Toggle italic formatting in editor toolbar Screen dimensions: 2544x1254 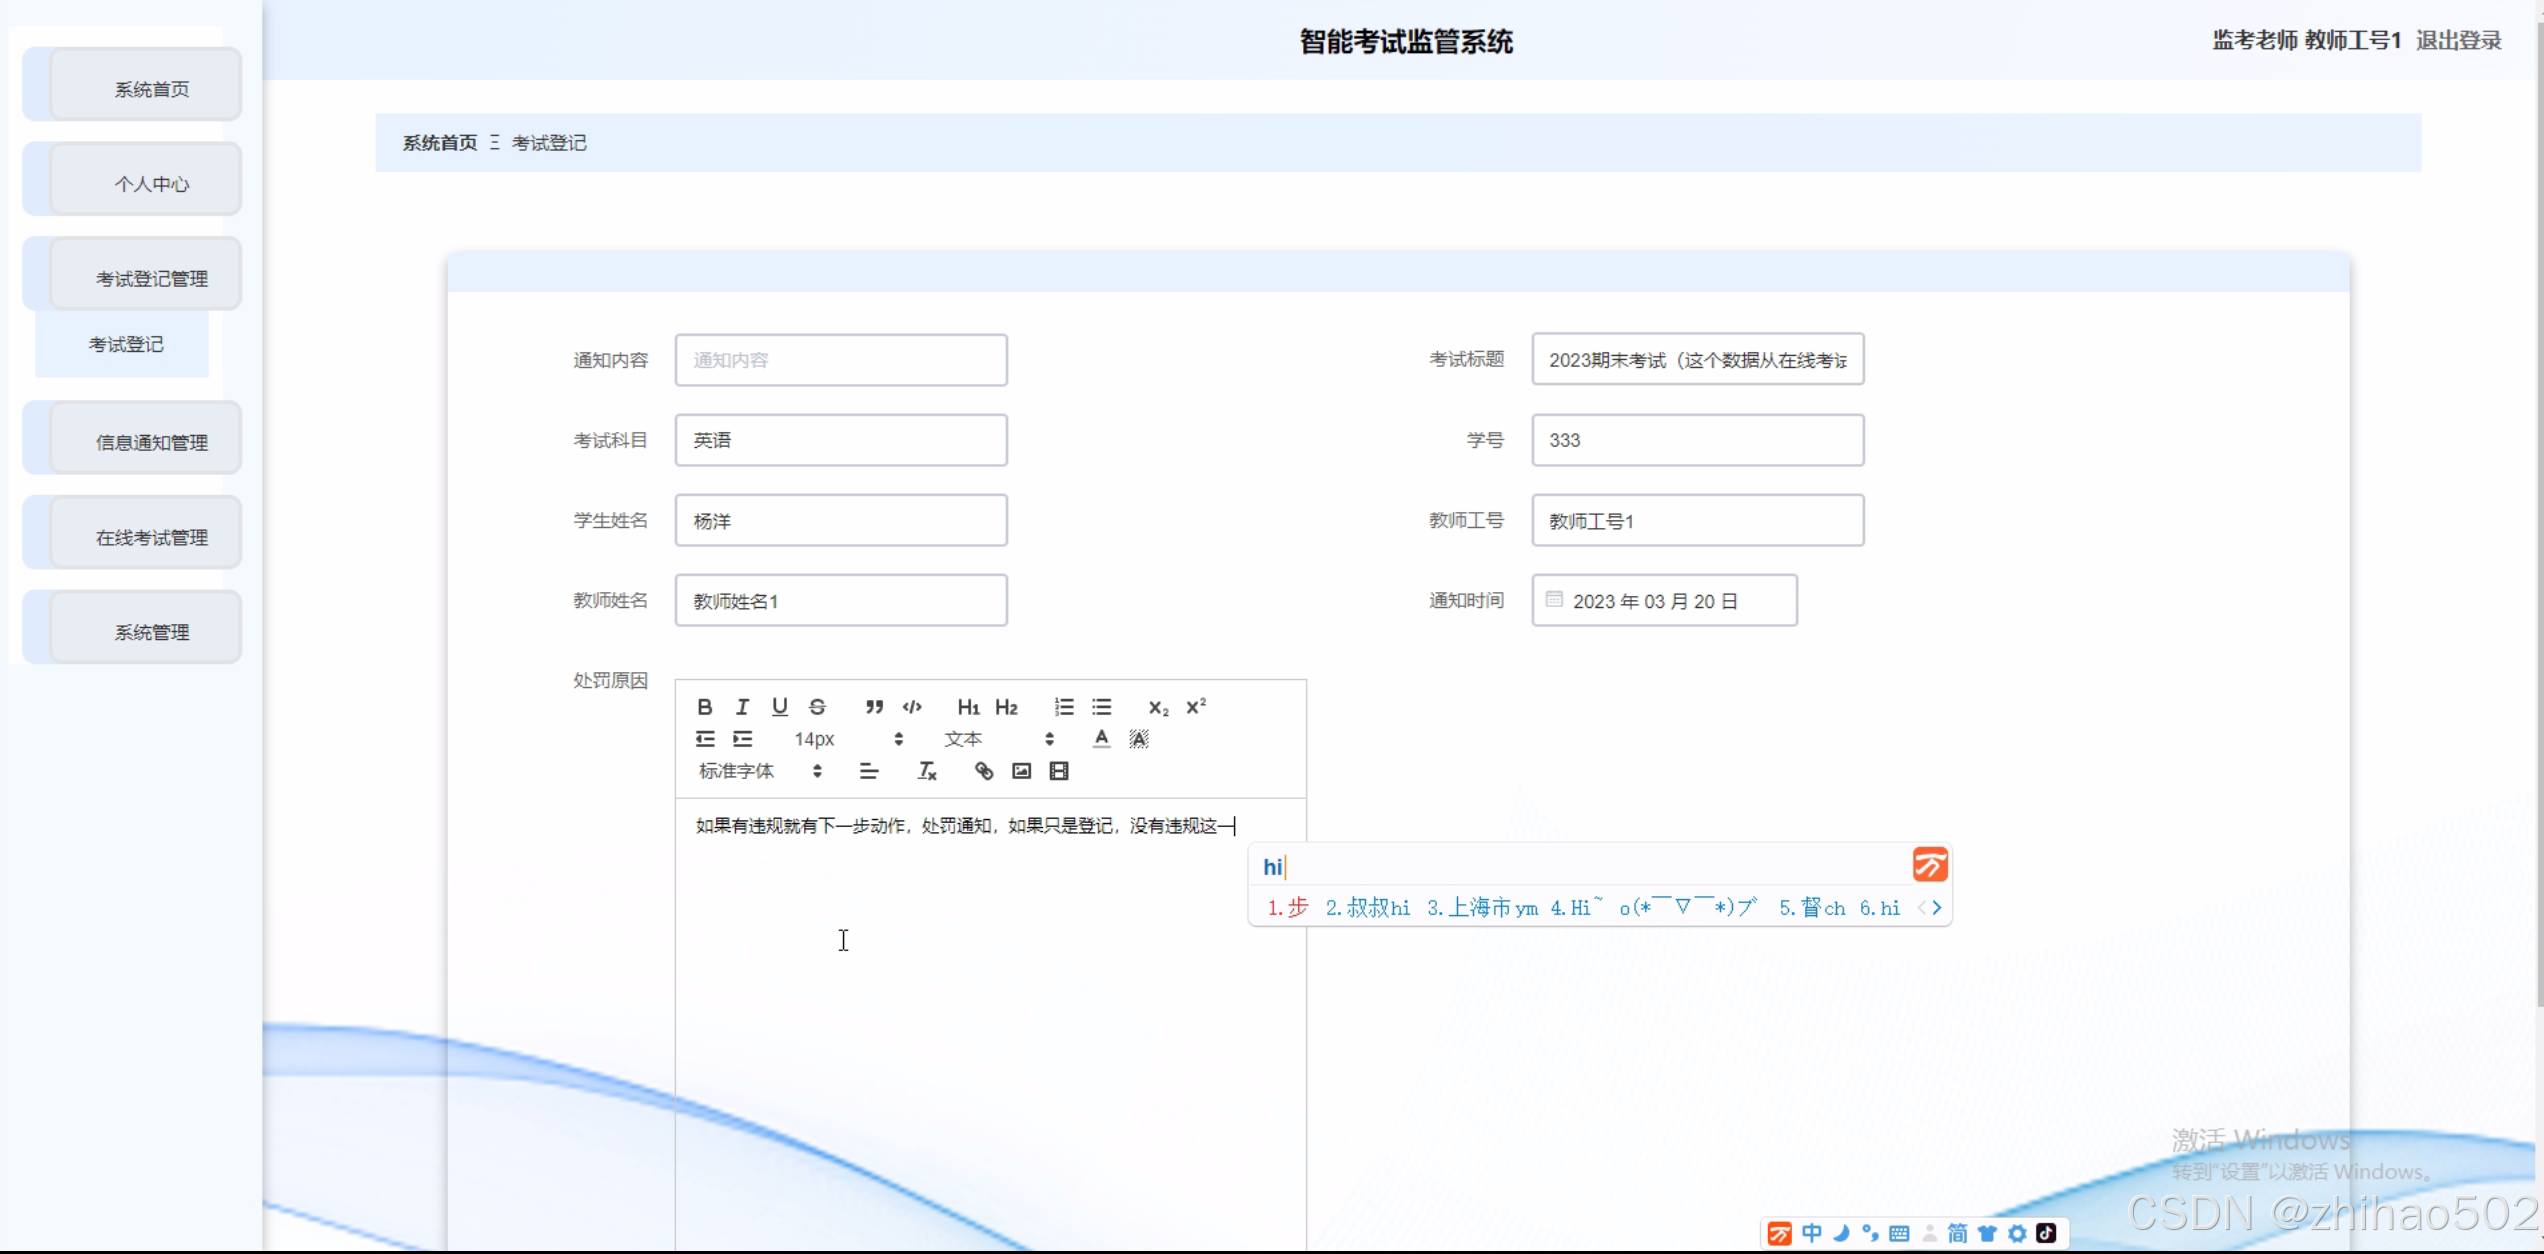pyautogui.click(x=742, y=707)
